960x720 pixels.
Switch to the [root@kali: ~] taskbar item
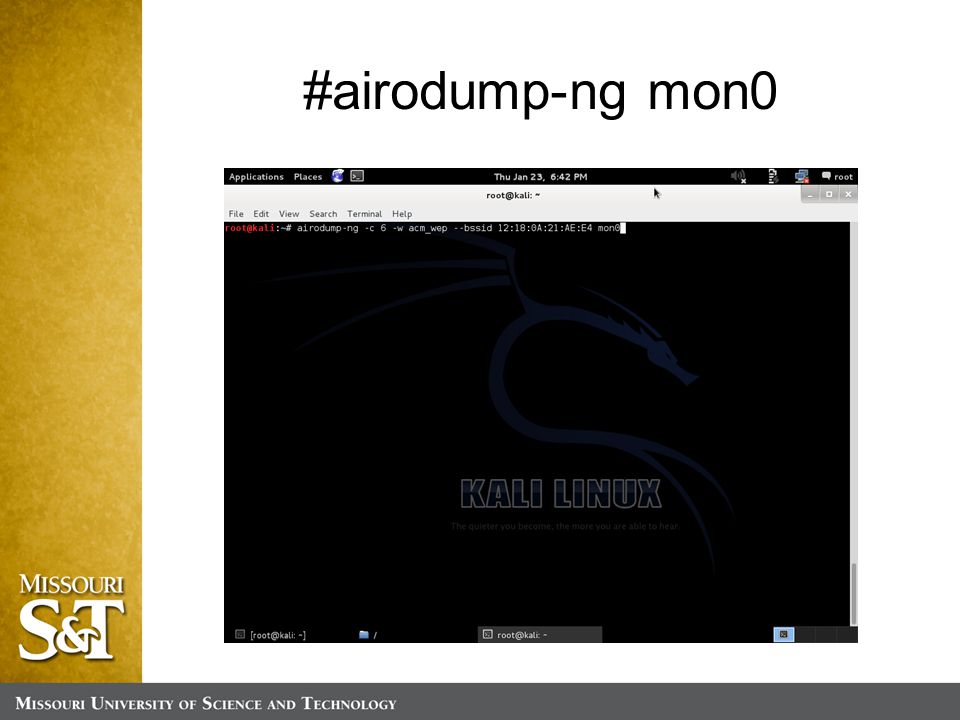271,635
